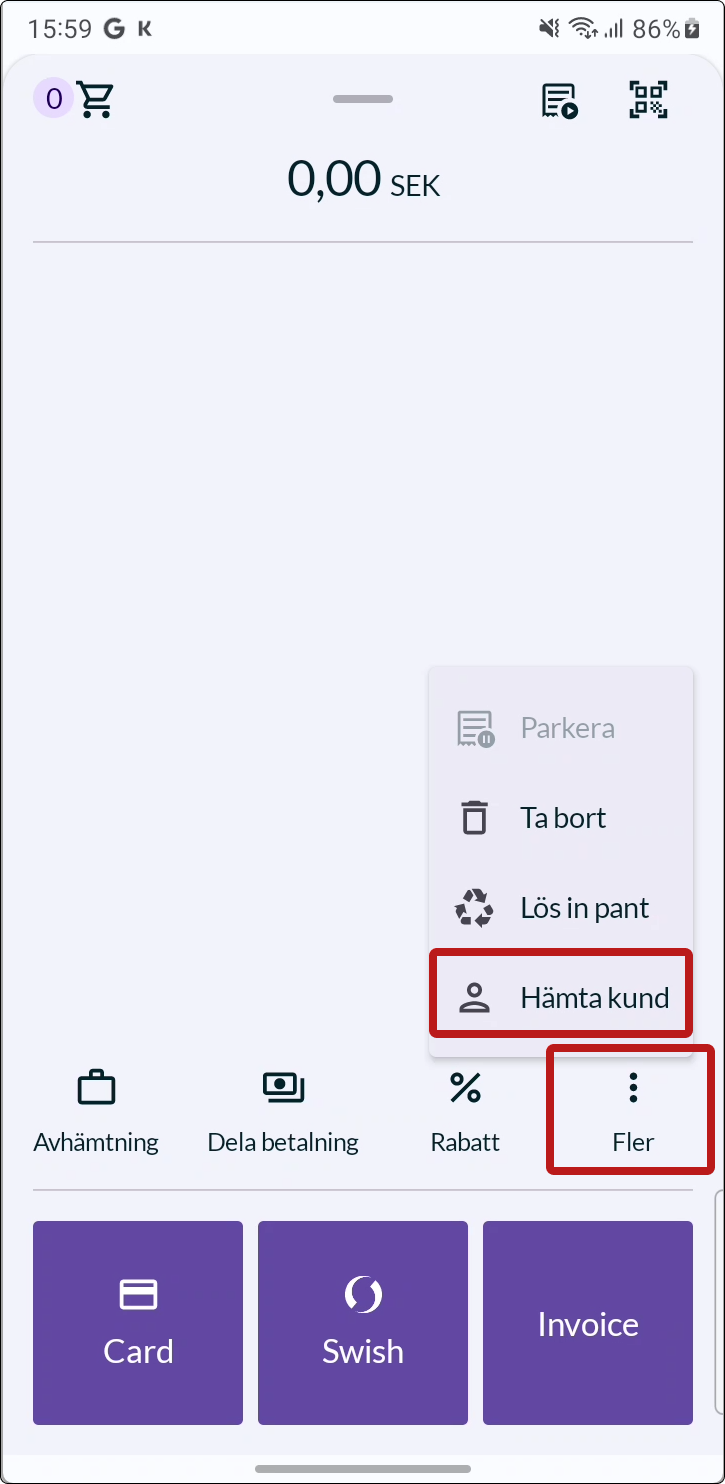
Task: Pay with the Card button
Action: click(x=138, y=1322)
